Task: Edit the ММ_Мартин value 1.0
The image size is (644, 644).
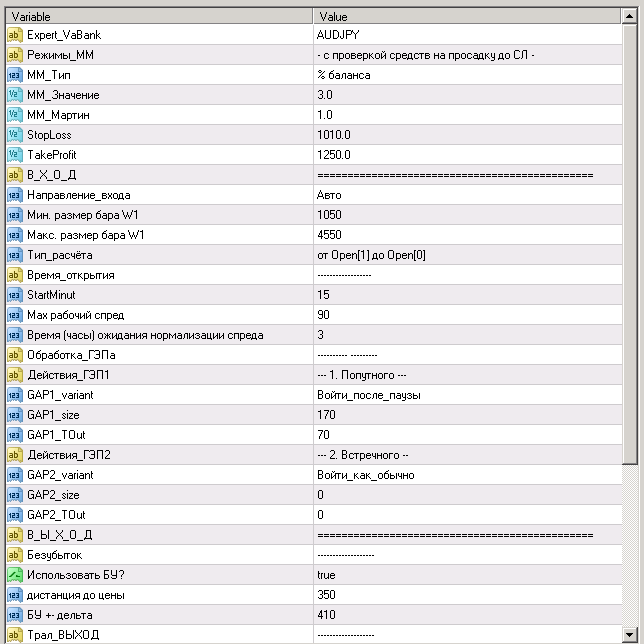Action: point(468,115)
